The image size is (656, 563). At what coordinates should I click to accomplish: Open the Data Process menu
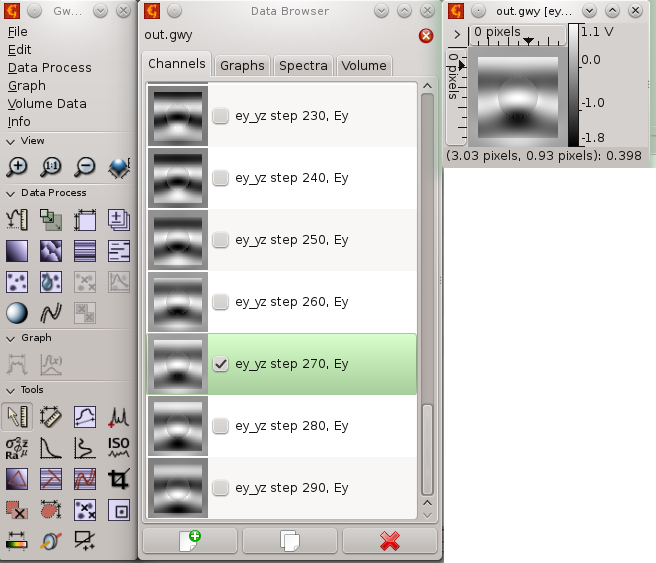coord(50,68)
